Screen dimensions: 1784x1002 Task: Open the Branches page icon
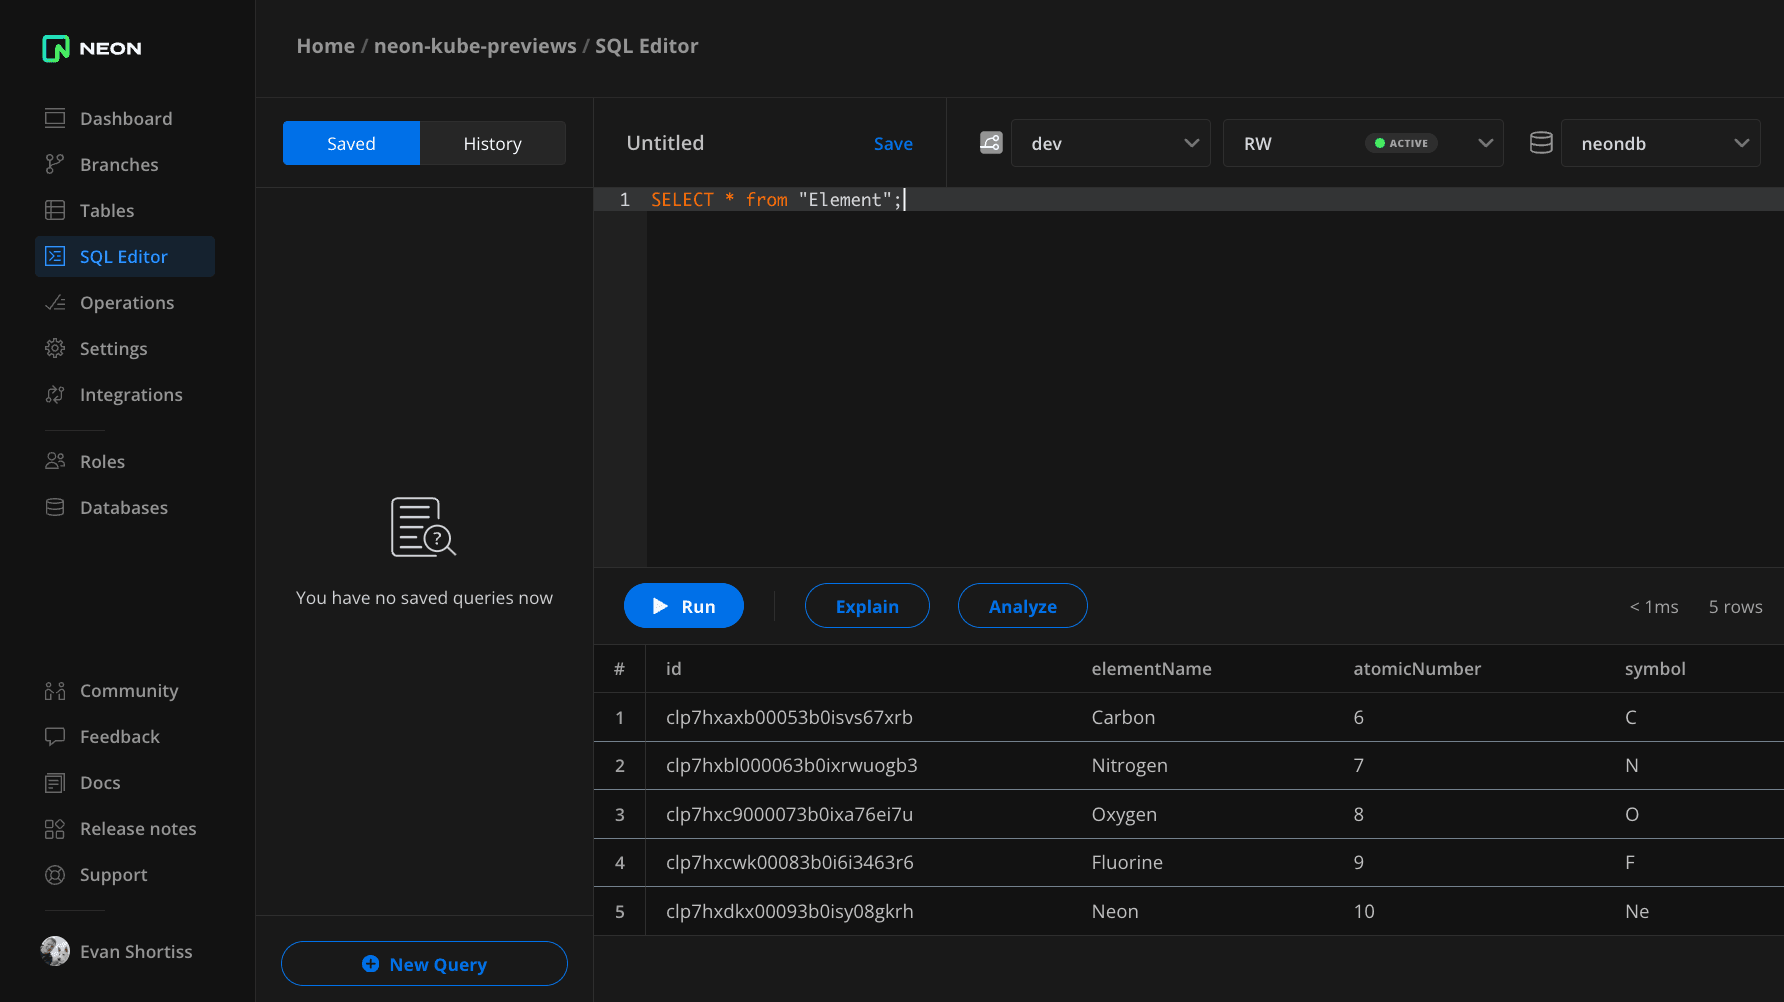55,164
